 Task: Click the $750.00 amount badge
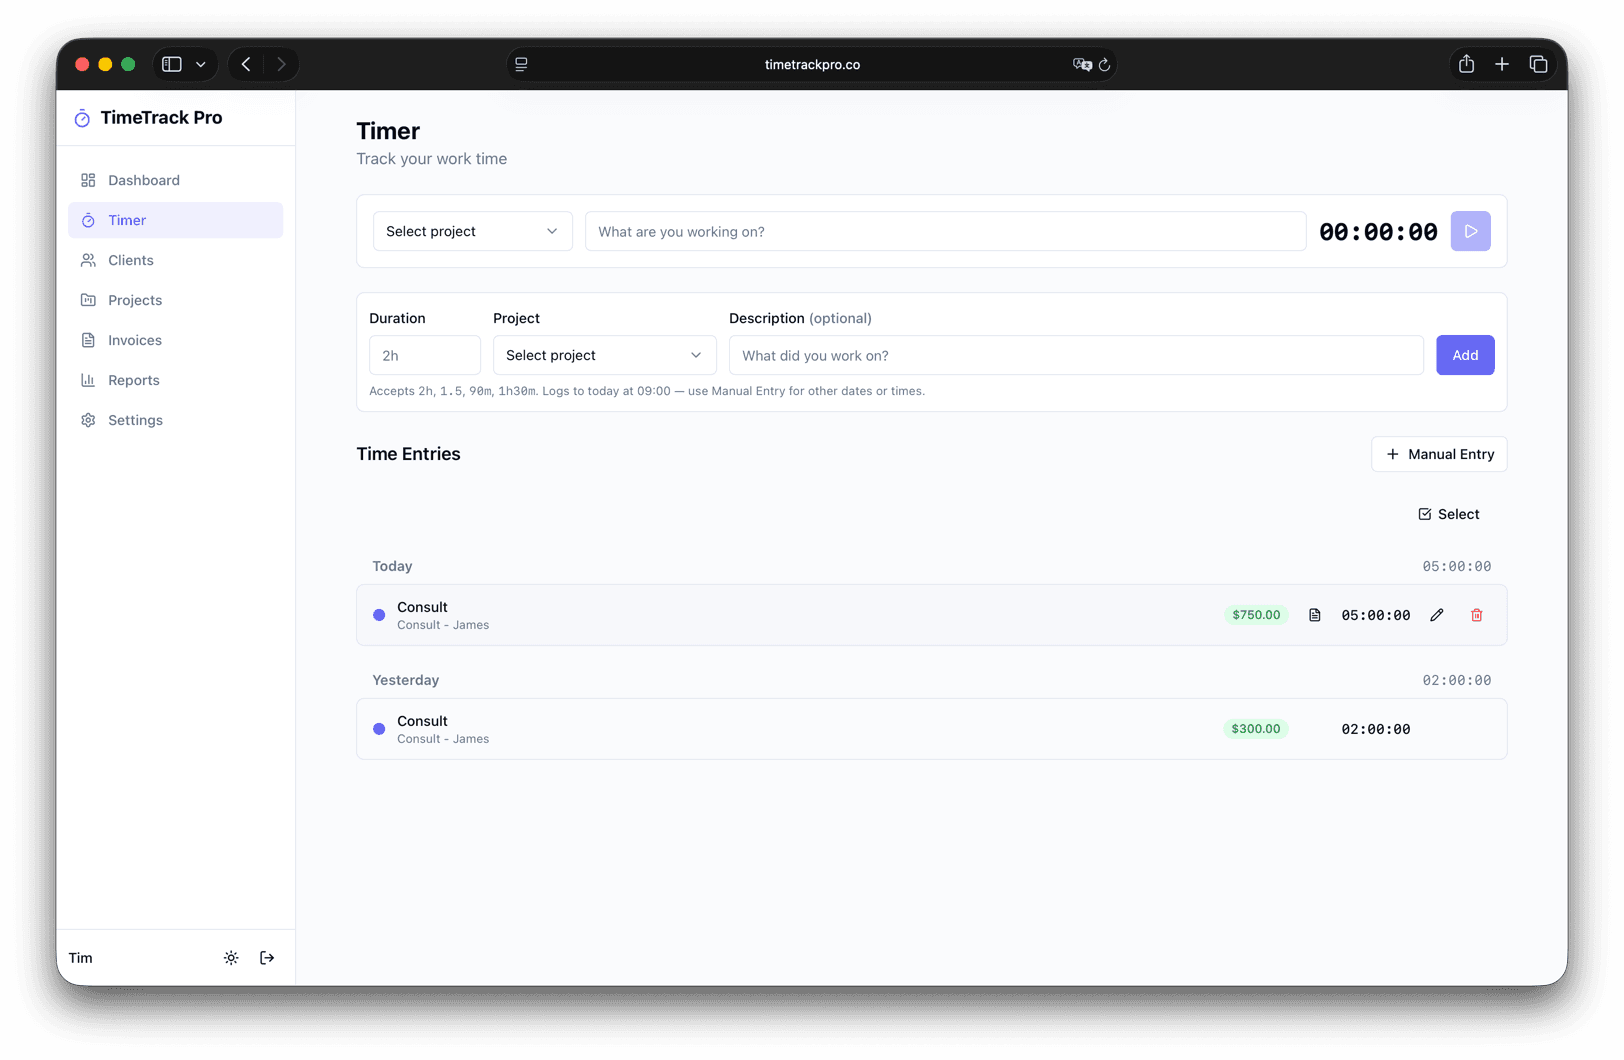(1256, 615)
